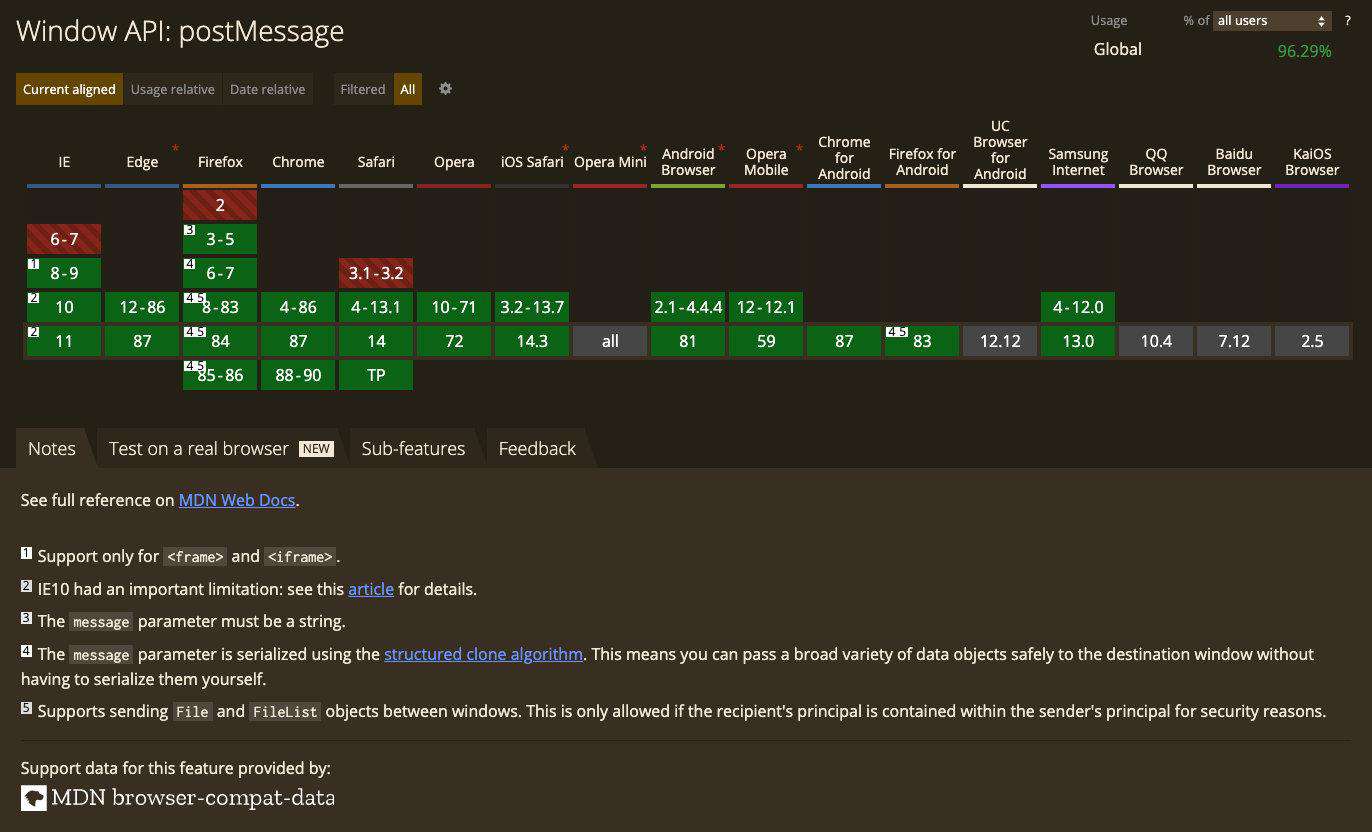Screen dimensions: 1372x832
Task: Click the Baidu Browser column header
Action: (1234, 162)
